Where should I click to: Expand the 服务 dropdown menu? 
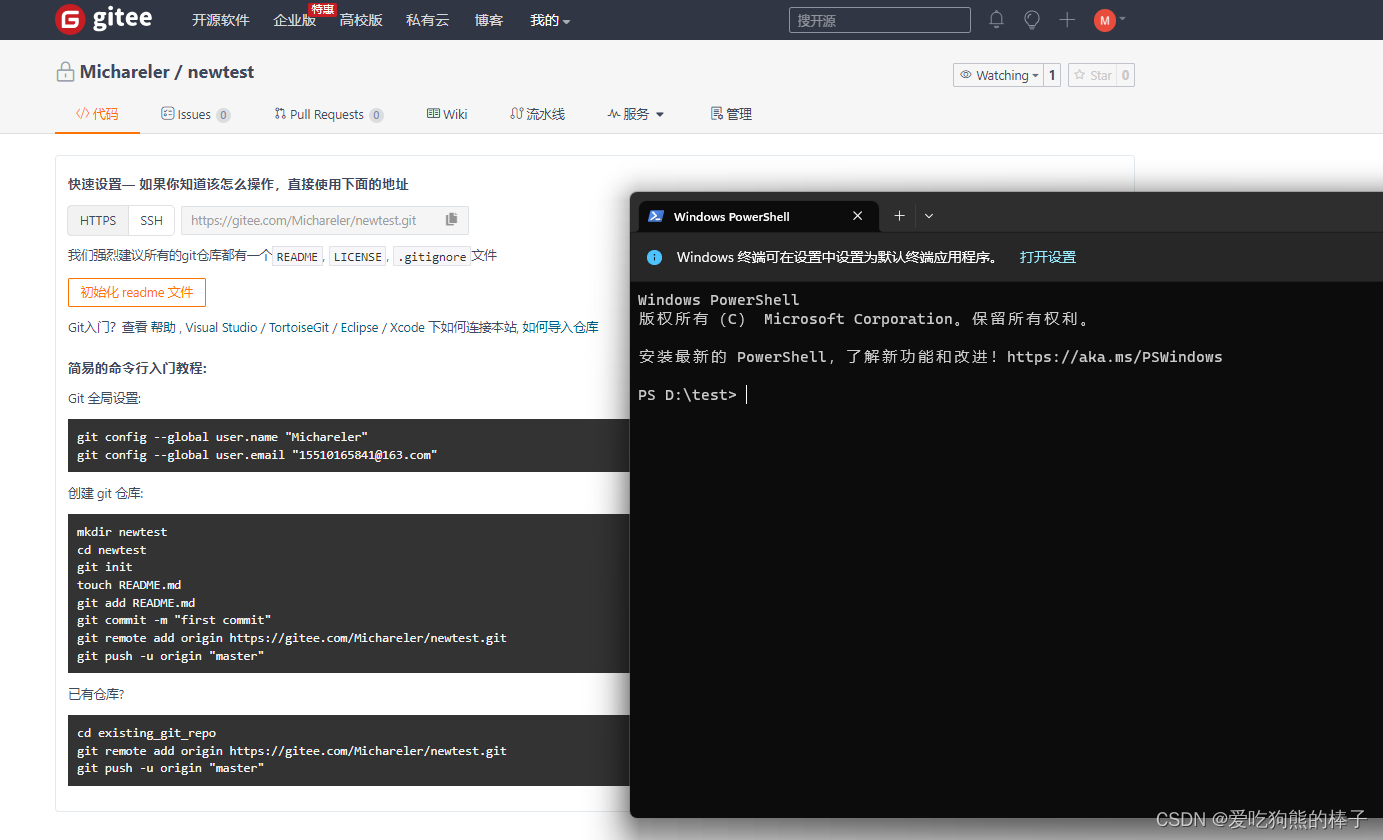coord(635,114)
